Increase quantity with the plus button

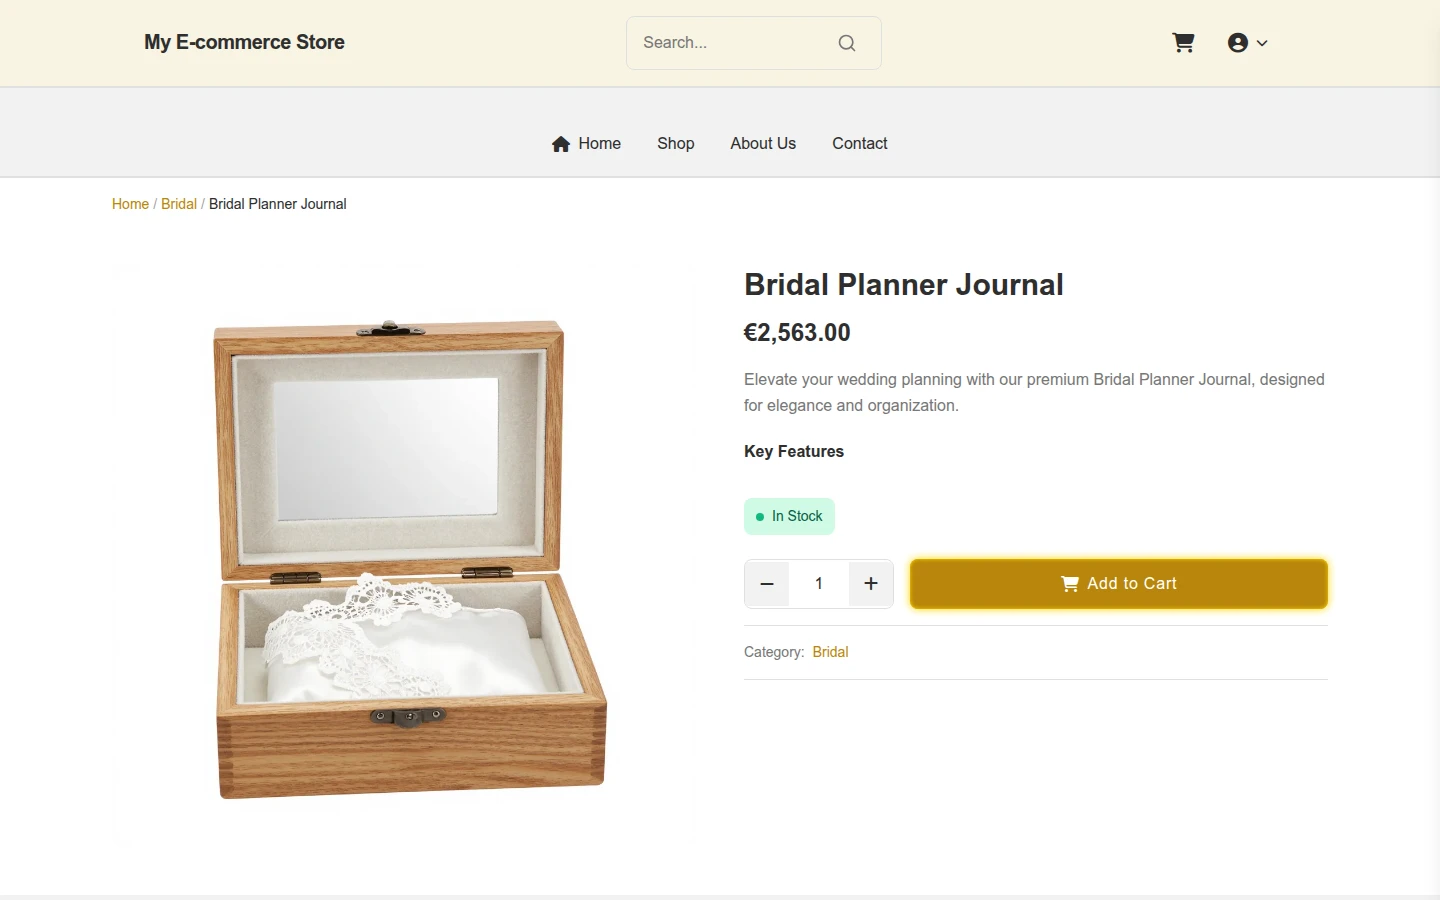click(871, 584)
